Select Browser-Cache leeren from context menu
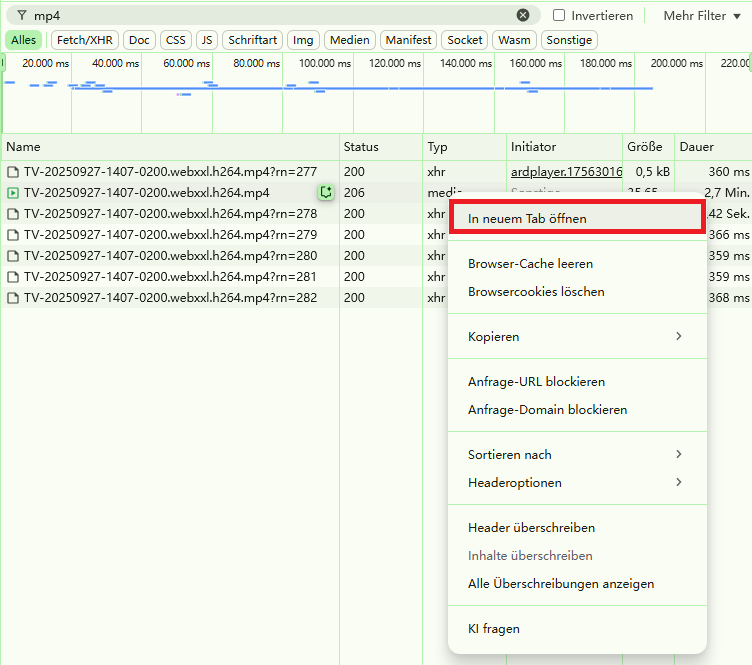The height and width of the screenshot is (665, 752). pyautogui.click(x=530, y=264)
